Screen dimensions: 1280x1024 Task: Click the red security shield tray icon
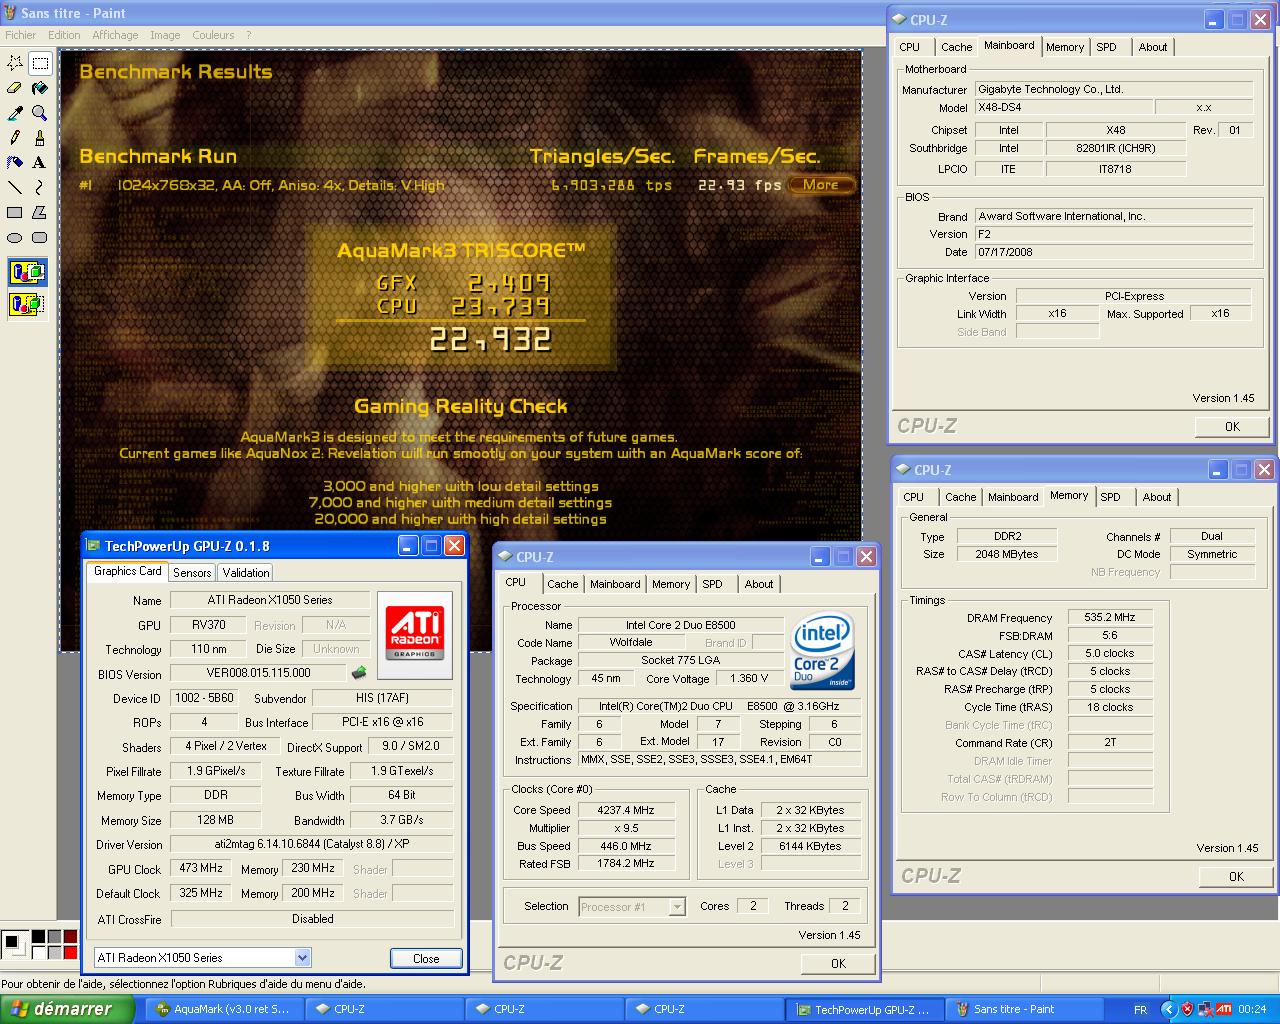click(x=1187, y=1009)
